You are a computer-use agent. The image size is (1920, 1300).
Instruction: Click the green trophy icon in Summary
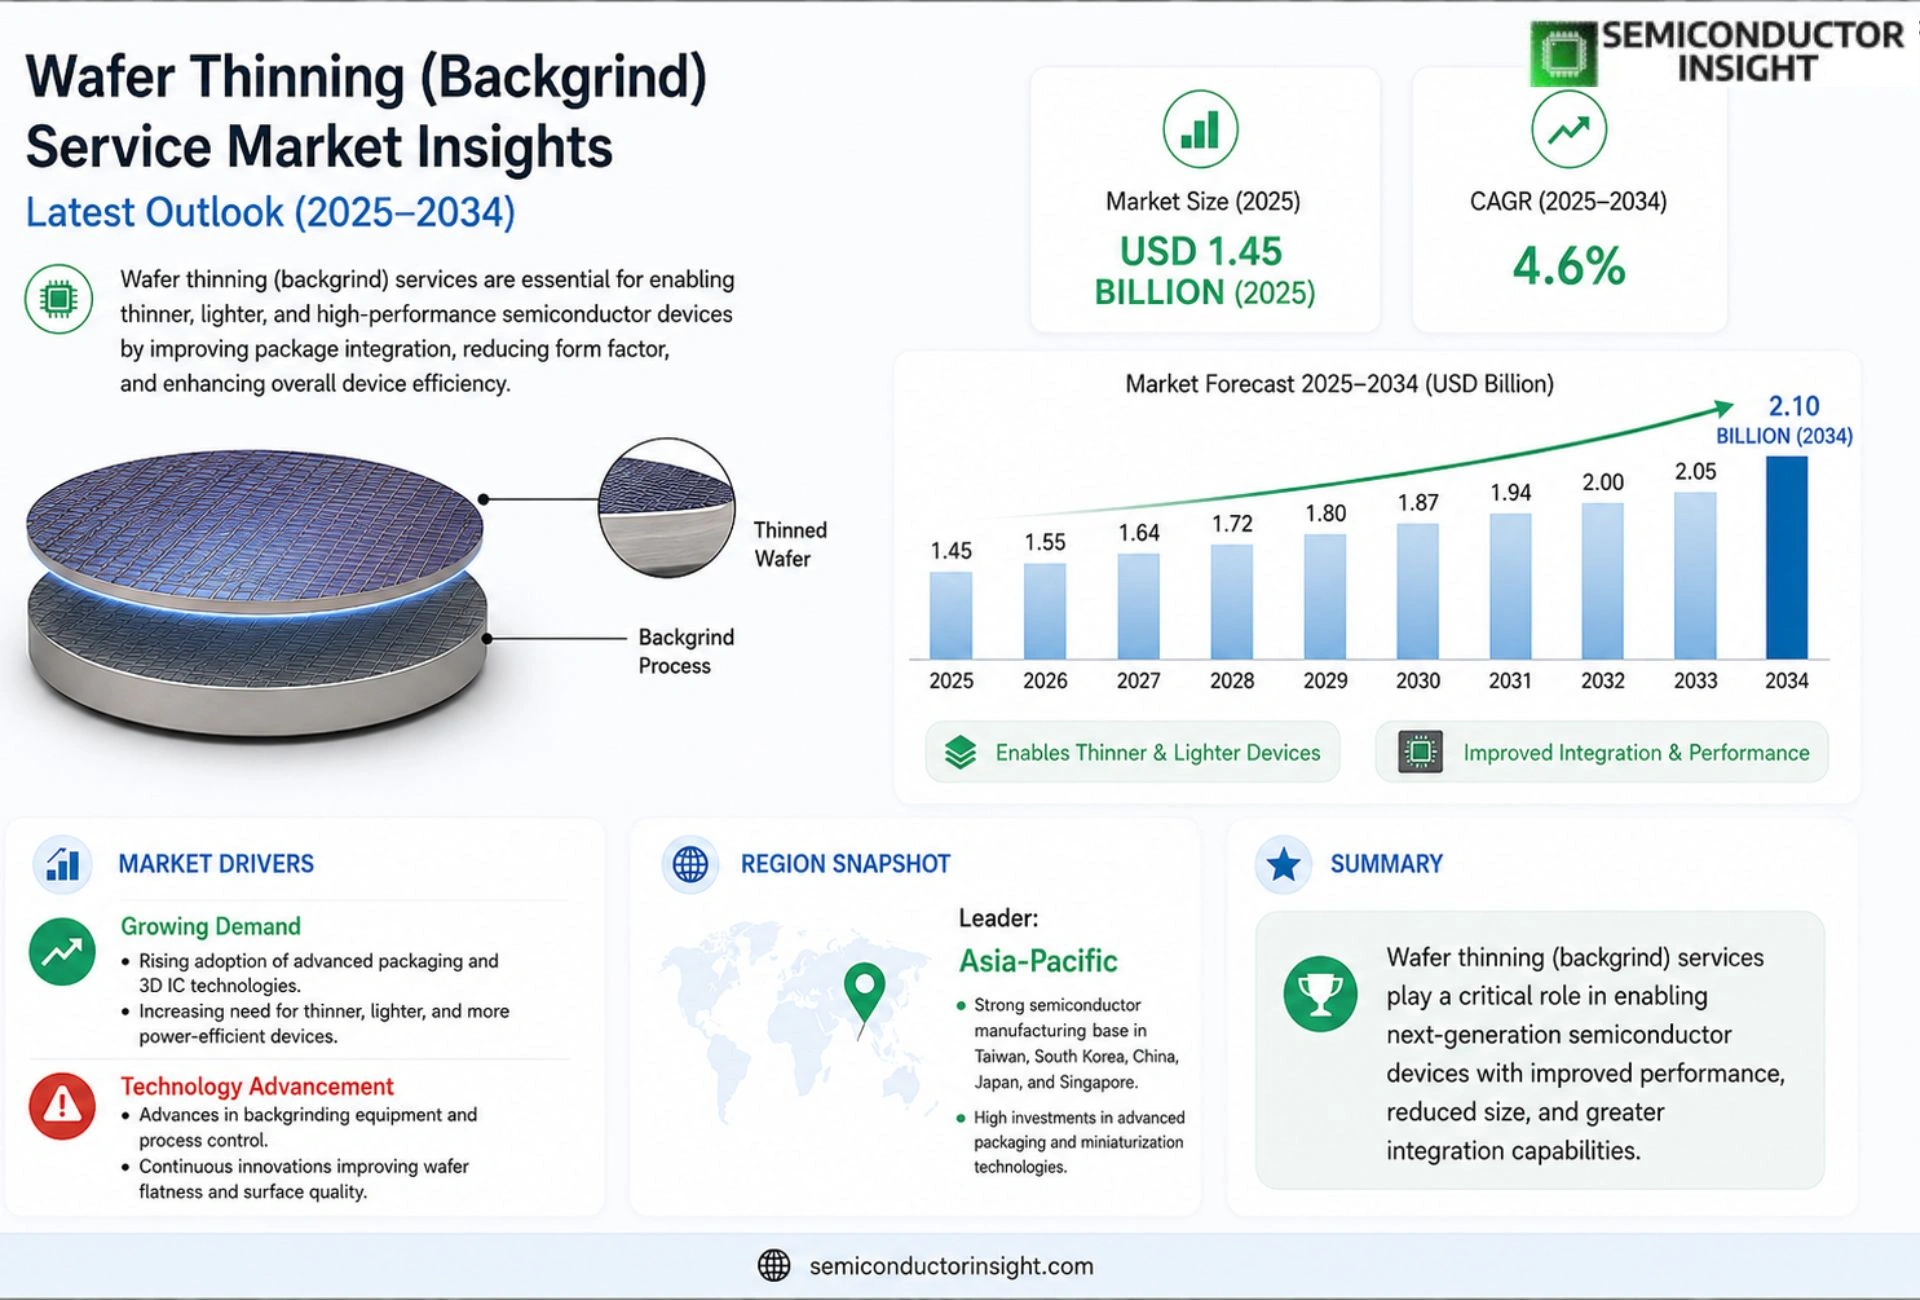(x=1320, y=994)
